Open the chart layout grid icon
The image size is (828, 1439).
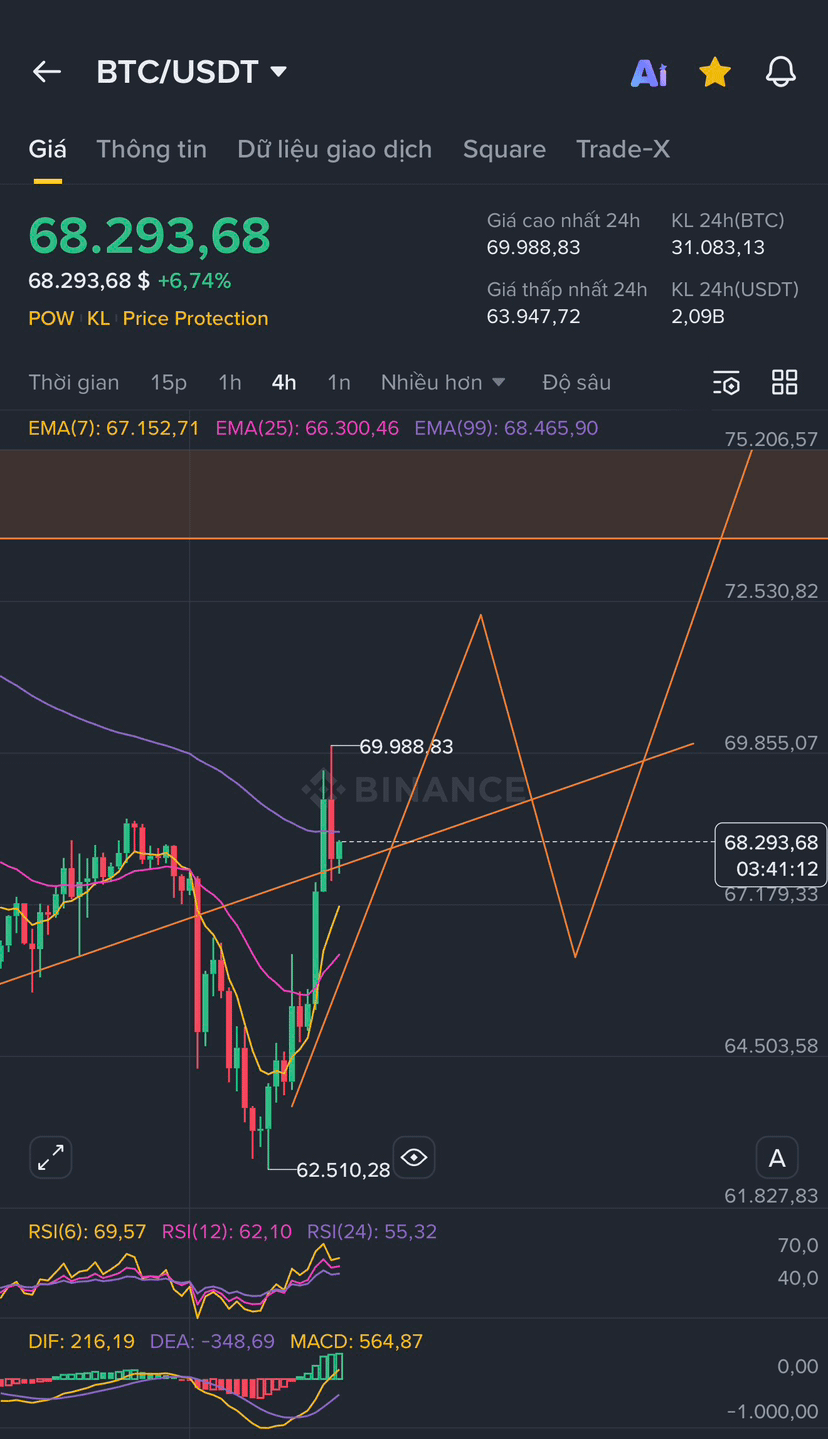pyautogui.click(x=785, y=382)
